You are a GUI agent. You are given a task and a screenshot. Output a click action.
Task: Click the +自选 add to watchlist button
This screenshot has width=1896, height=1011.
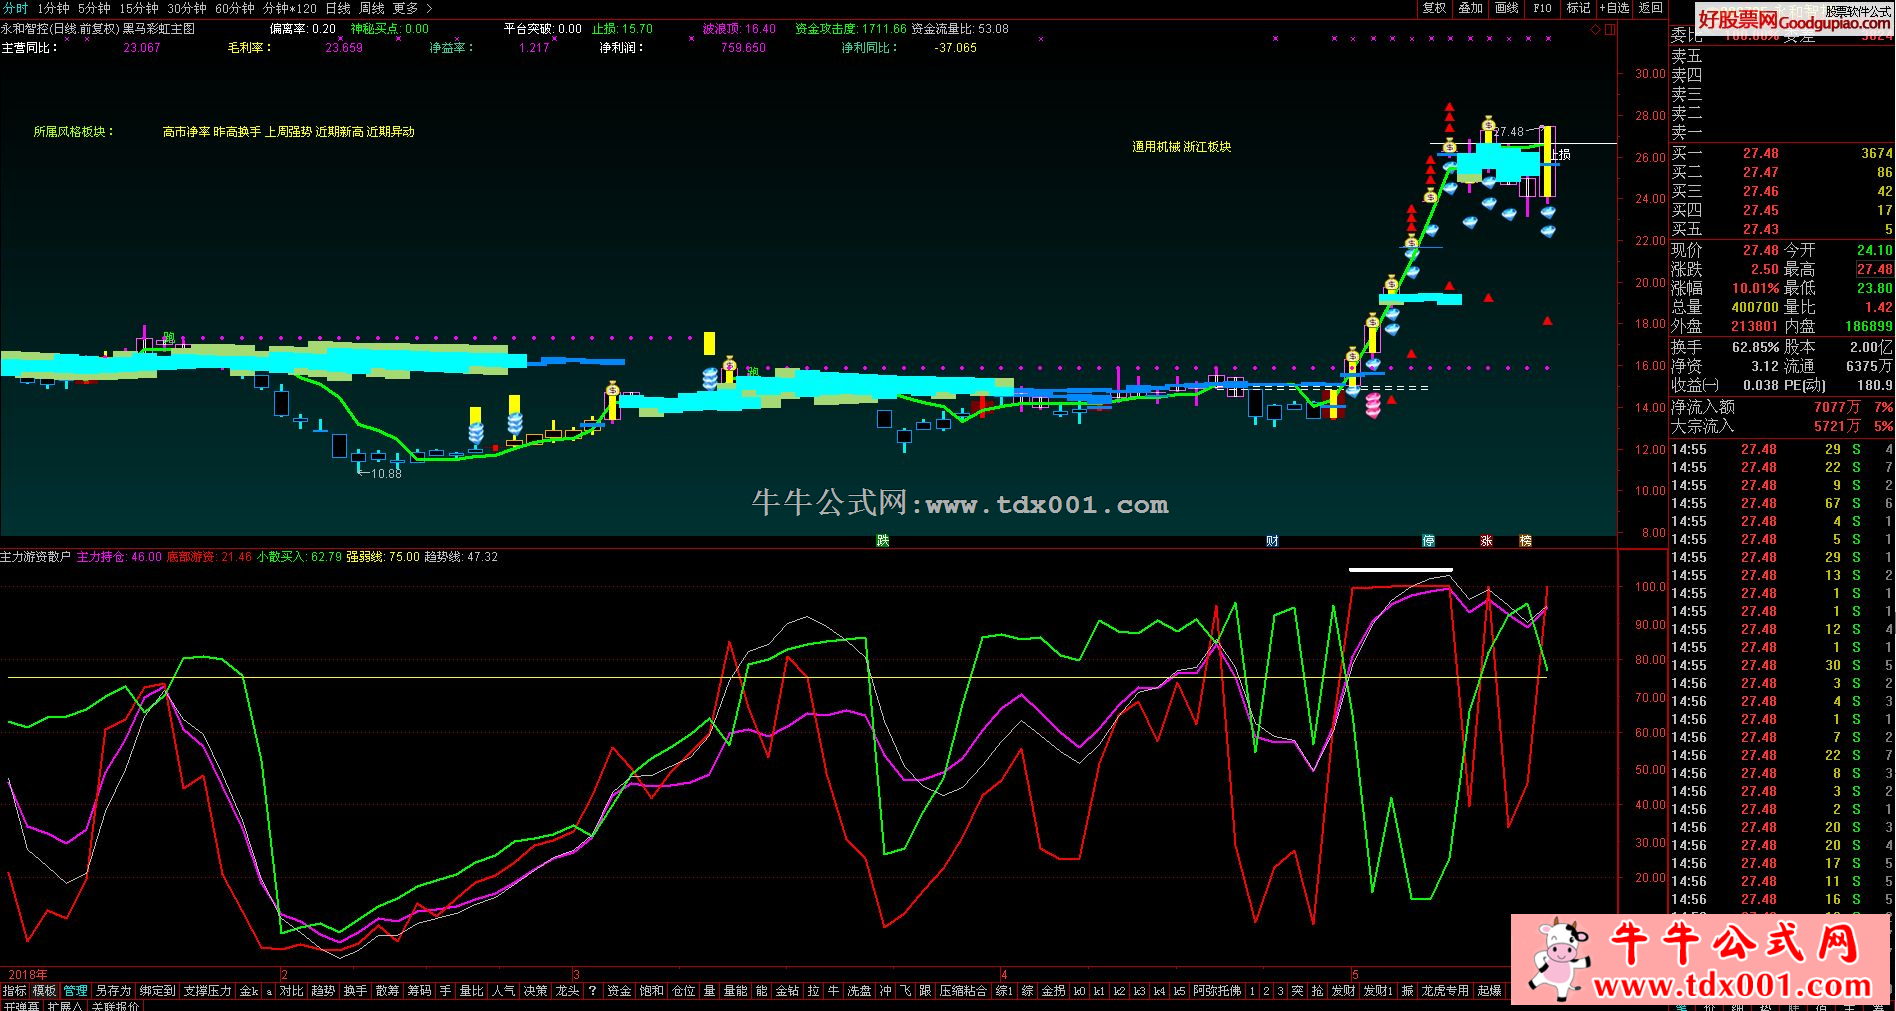(1615, 8)
